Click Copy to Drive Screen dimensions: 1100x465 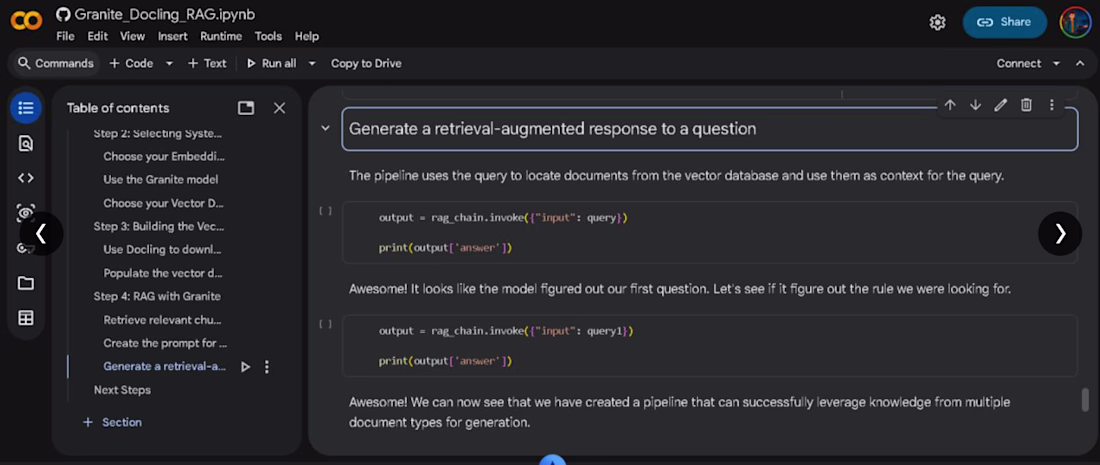(x=366, y=63)
